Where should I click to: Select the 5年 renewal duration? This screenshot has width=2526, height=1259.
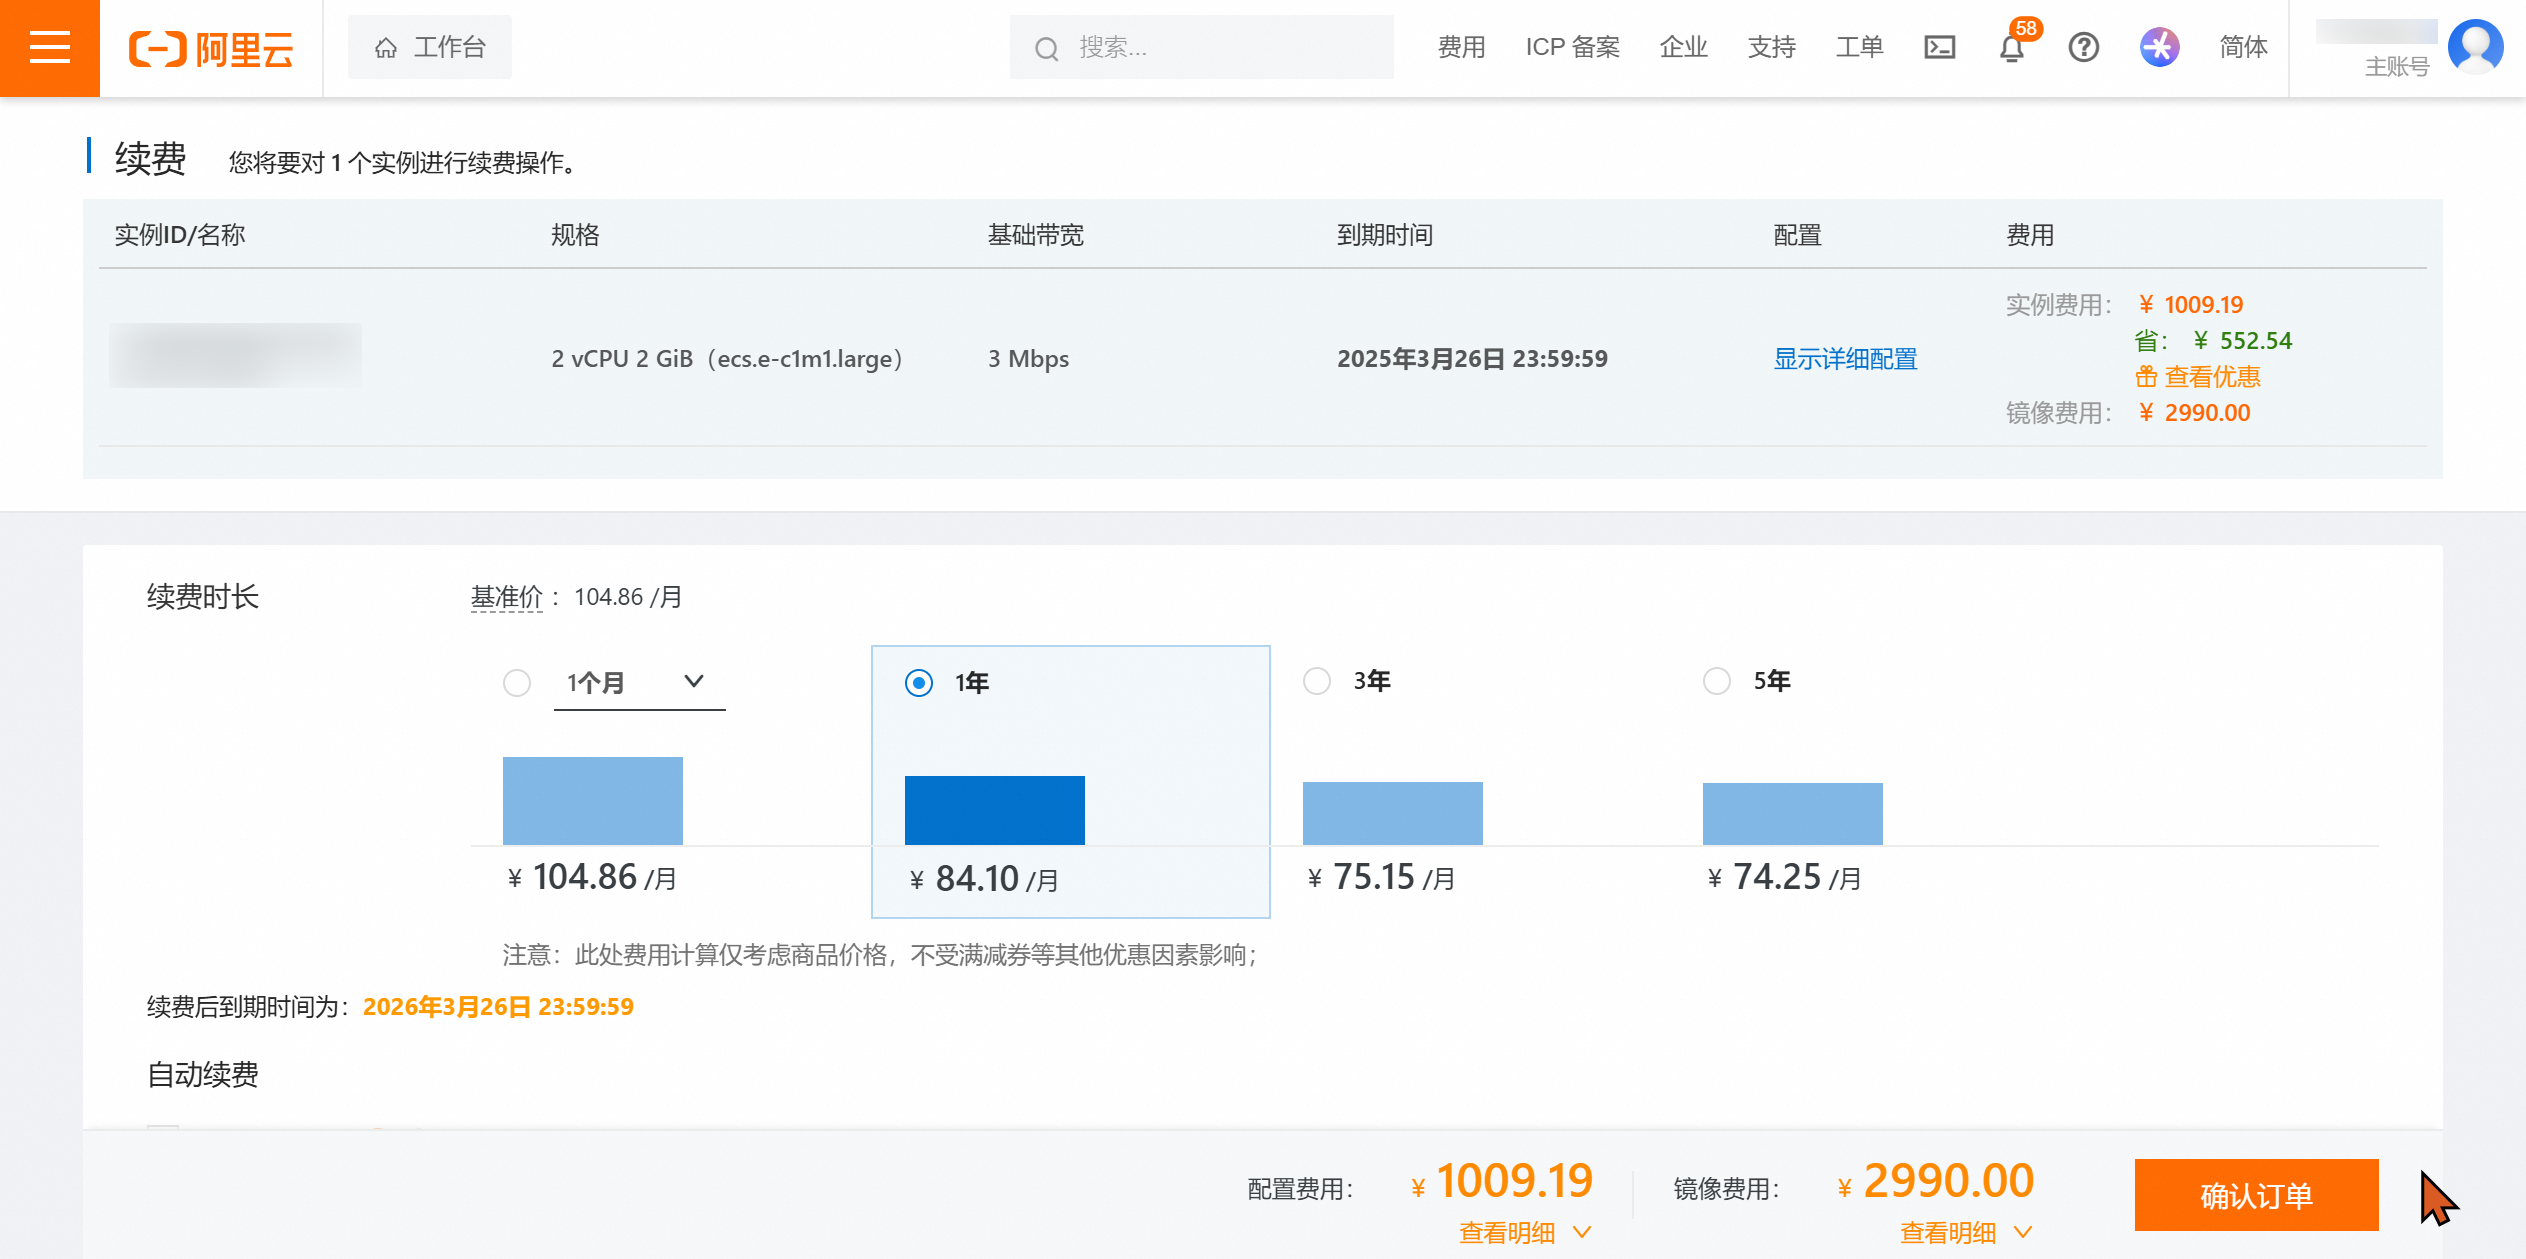1717,681
